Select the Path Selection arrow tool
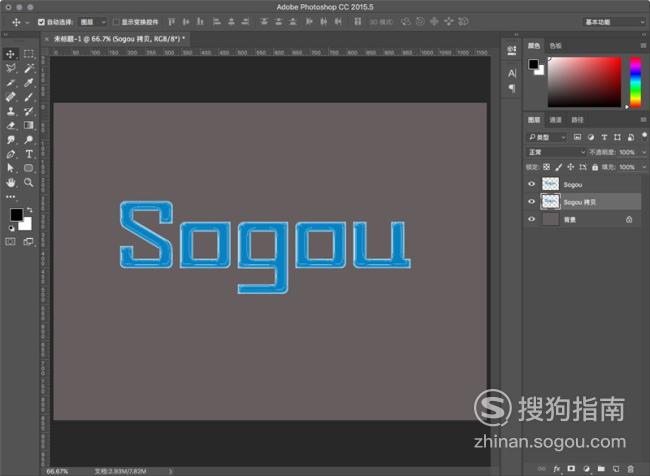This screenshot has height=476, width=650. (x=10, y=168)
